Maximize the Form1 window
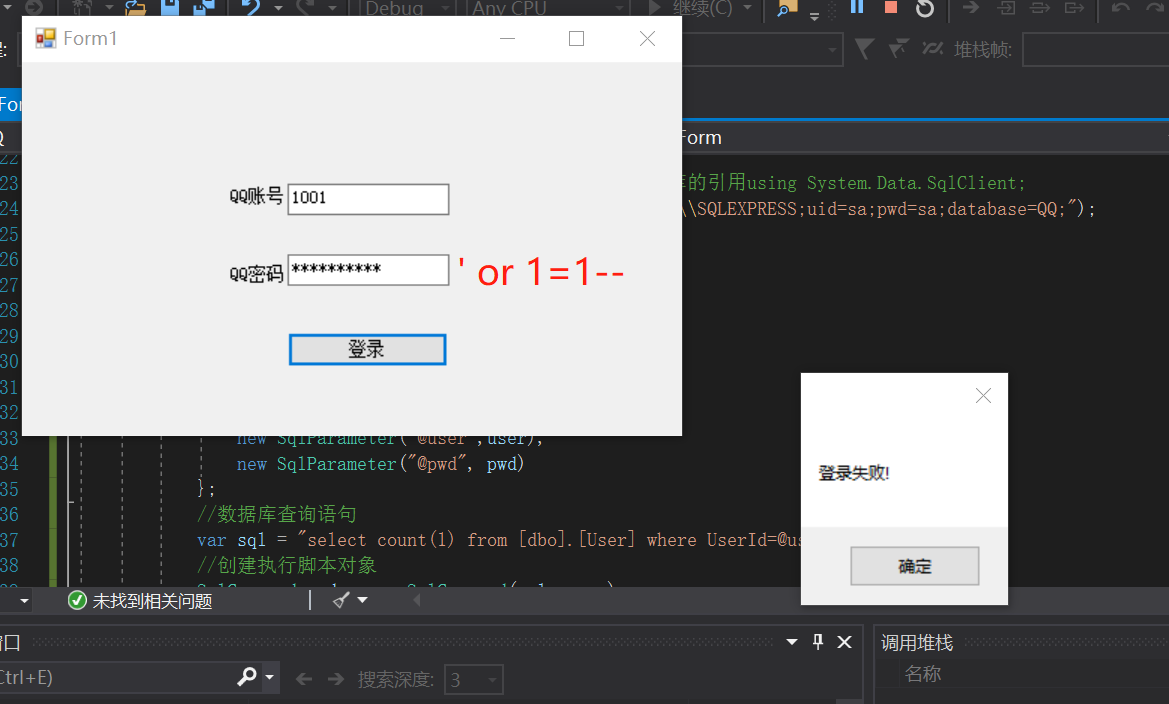Image resolution: width=1169 pixels, height=704 pixels. (576, 39)
